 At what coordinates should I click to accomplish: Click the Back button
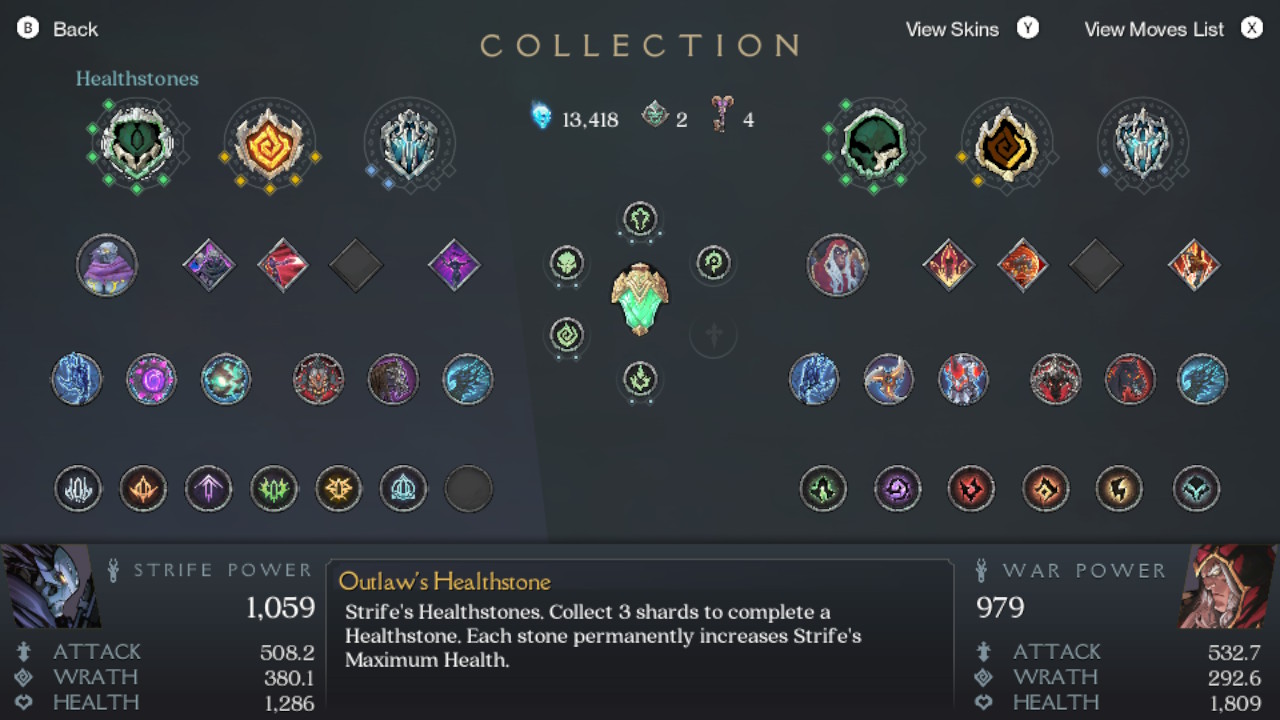58,29
